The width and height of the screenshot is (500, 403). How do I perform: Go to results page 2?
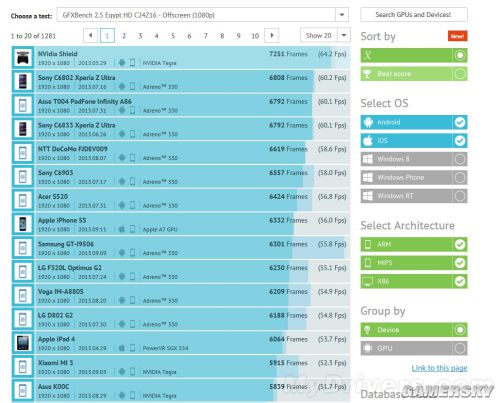(x=124, y=36)
